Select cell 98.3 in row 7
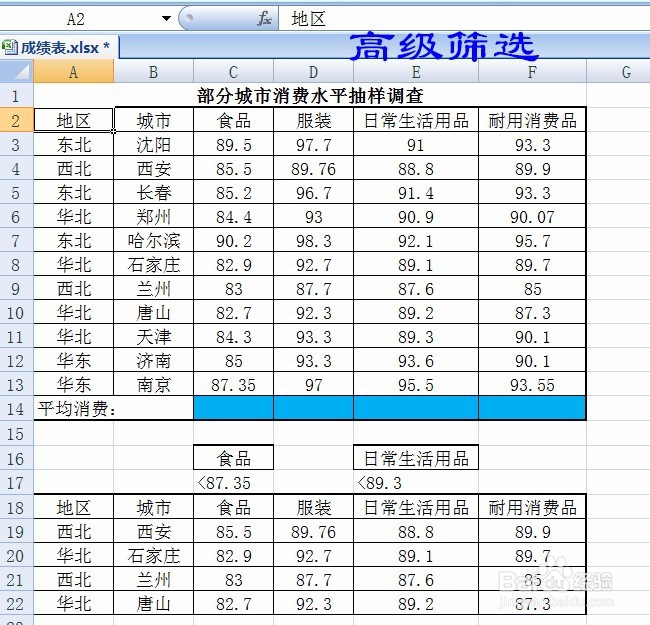The height and width of the screenshot is (625, 650). [313, 241]
